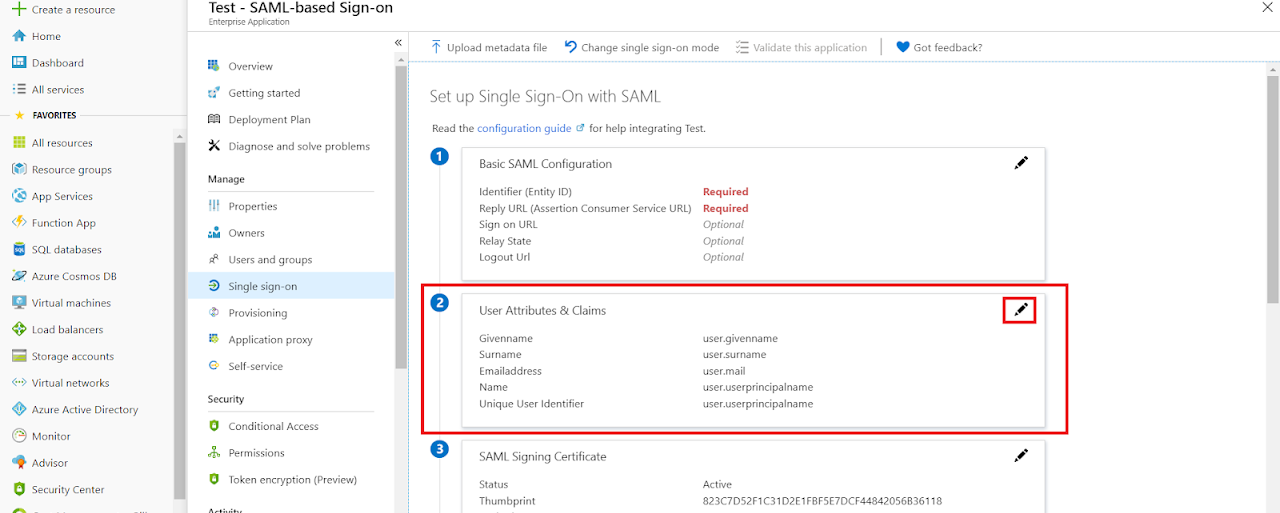Click the Security Center shield icon
The height and width of the screenshot is (513, 1280).
pyautogui.click(x=18, y=489)
